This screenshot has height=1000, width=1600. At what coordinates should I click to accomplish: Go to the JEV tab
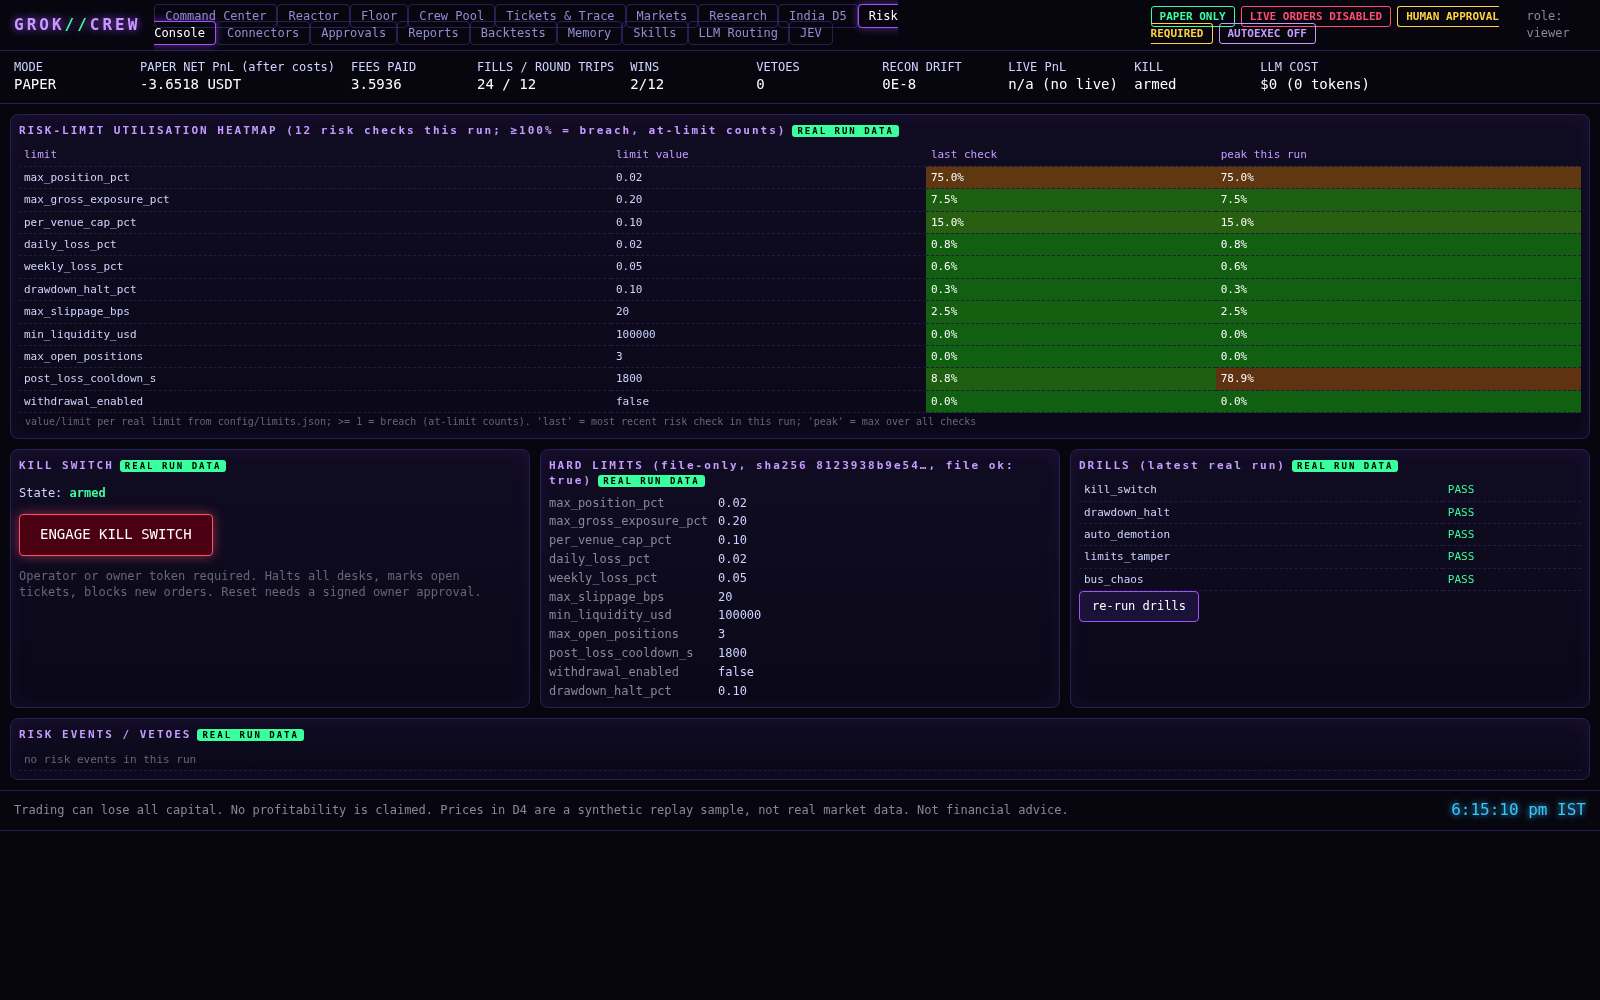[811, 33]
